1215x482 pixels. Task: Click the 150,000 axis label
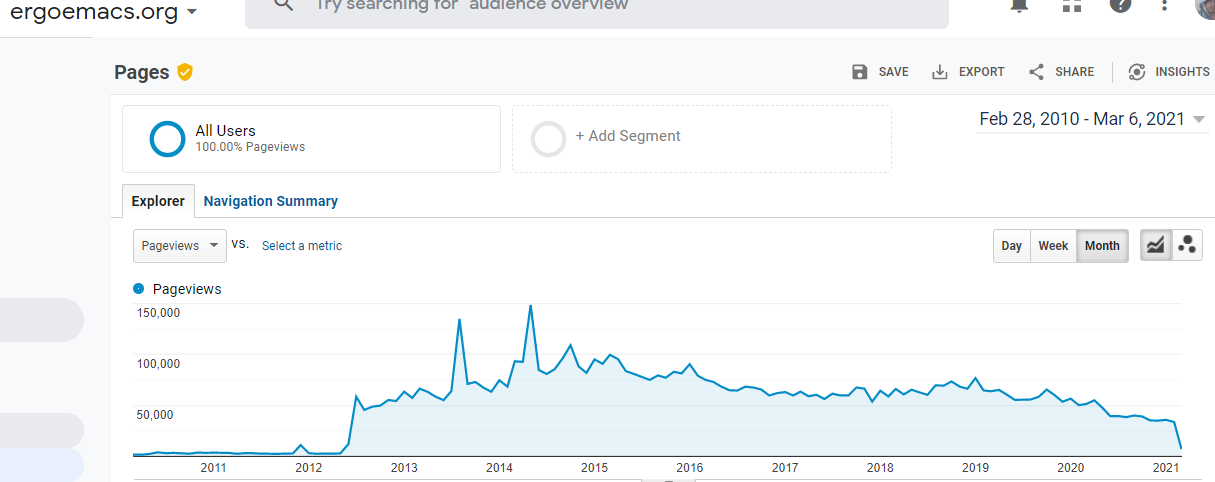pyautogui.click(x=158, y=313)
